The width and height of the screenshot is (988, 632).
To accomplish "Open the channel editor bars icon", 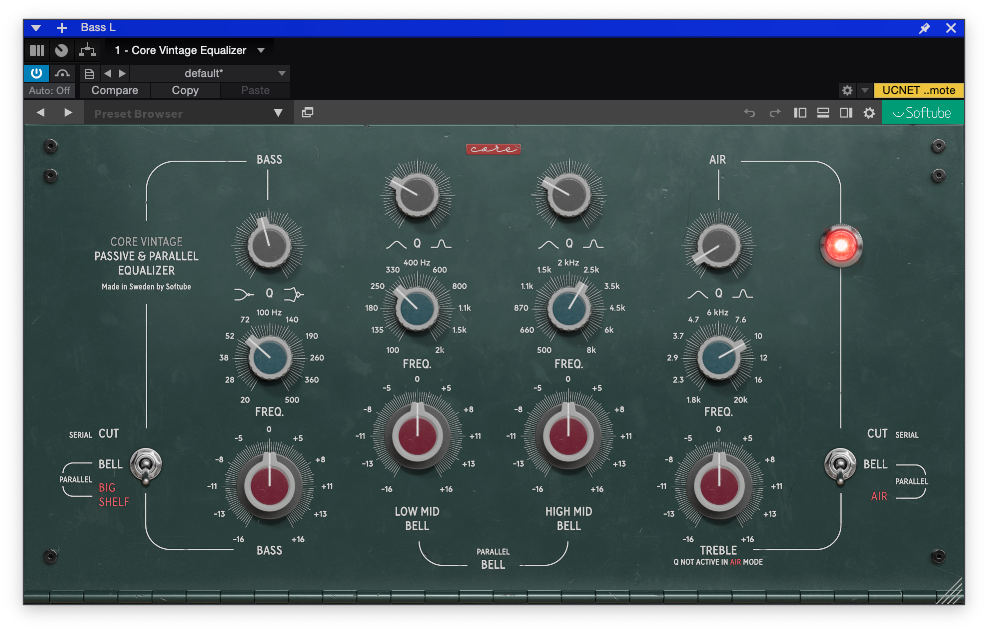I will coord(37,50).
